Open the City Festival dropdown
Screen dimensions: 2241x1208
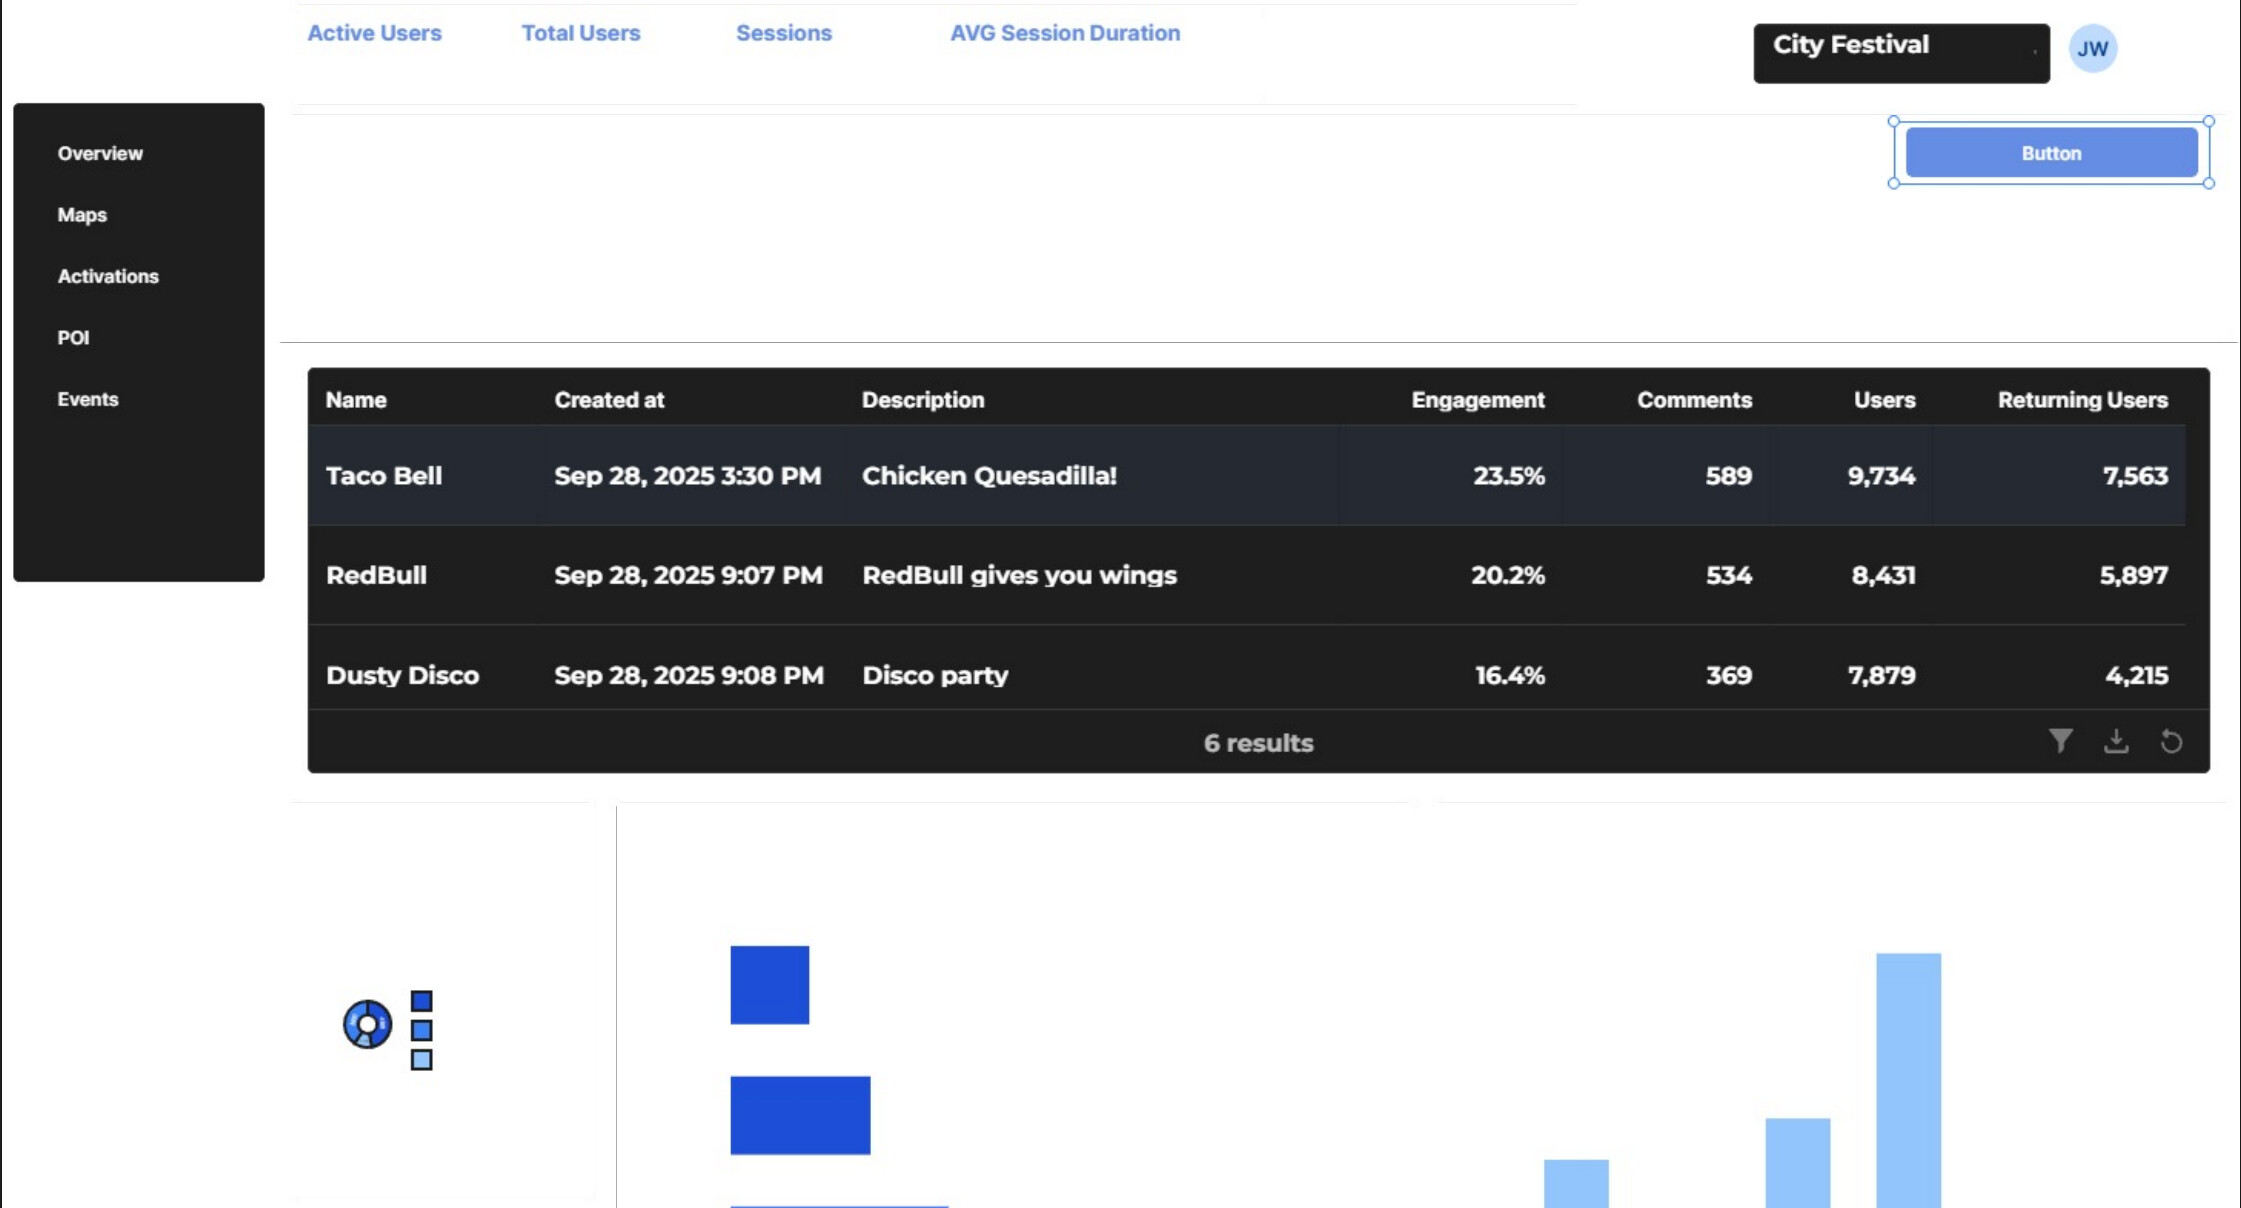tap(1900, 53)
